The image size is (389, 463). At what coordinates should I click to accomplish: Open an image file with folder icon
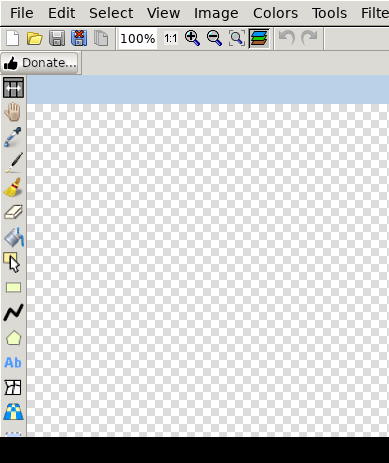pos(35,38)
